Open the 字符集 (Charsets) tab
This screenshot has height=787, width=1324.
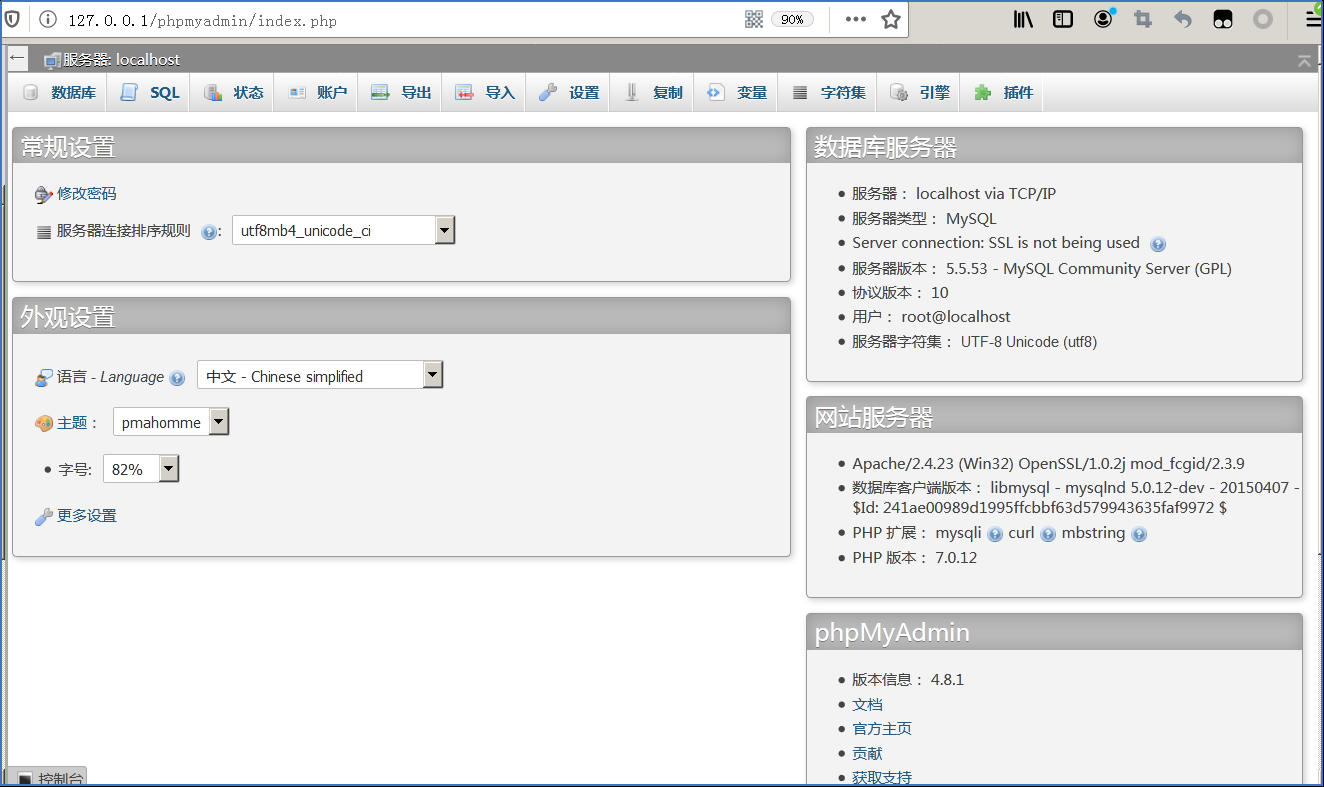tap(829, 92)
